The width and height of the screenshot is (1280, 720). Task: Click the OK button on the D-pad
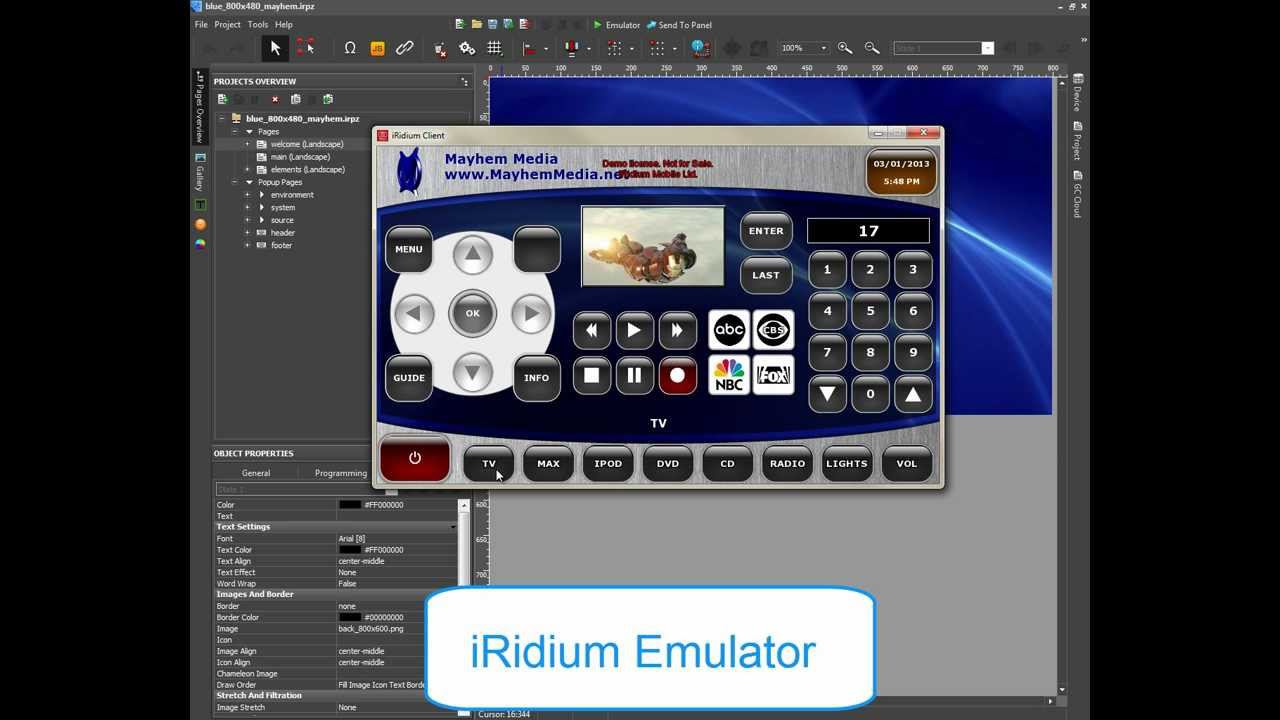472,313
